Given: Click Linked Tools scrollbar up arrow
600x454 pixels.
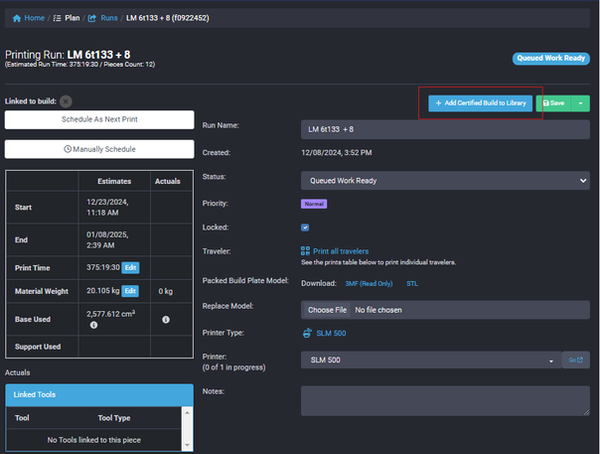Looking at the screenshot, I should tap(187, 412).
